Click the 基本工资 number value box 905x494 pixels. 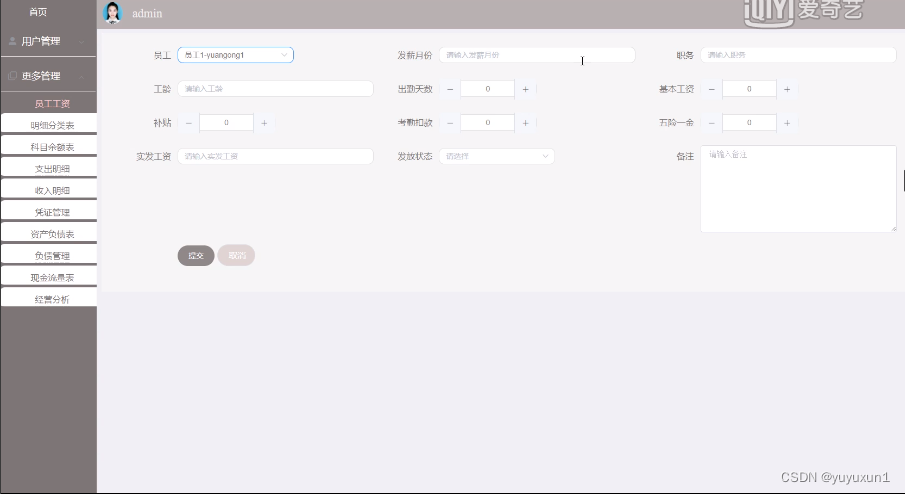point(749,89)
